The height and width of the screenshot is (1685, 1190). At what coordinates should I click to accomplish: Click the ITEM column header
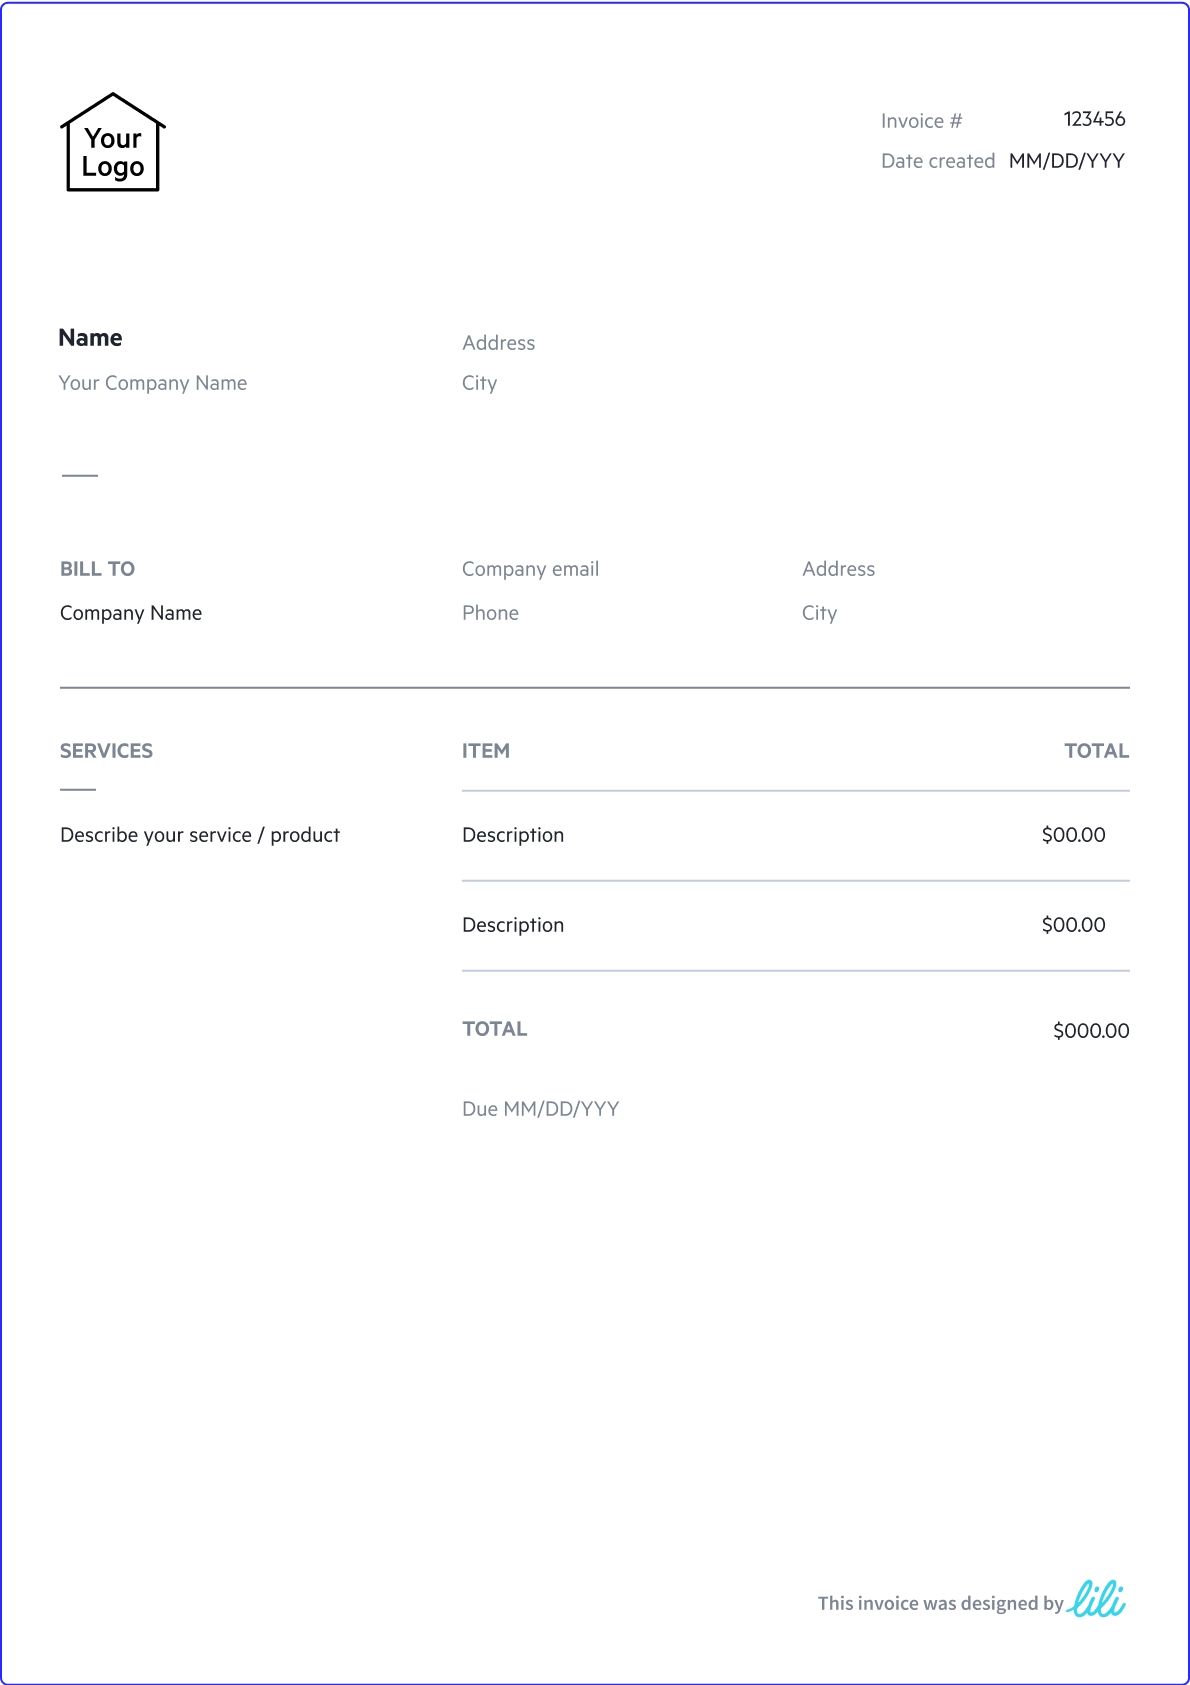pyautogui.click(x=486, y=751)
